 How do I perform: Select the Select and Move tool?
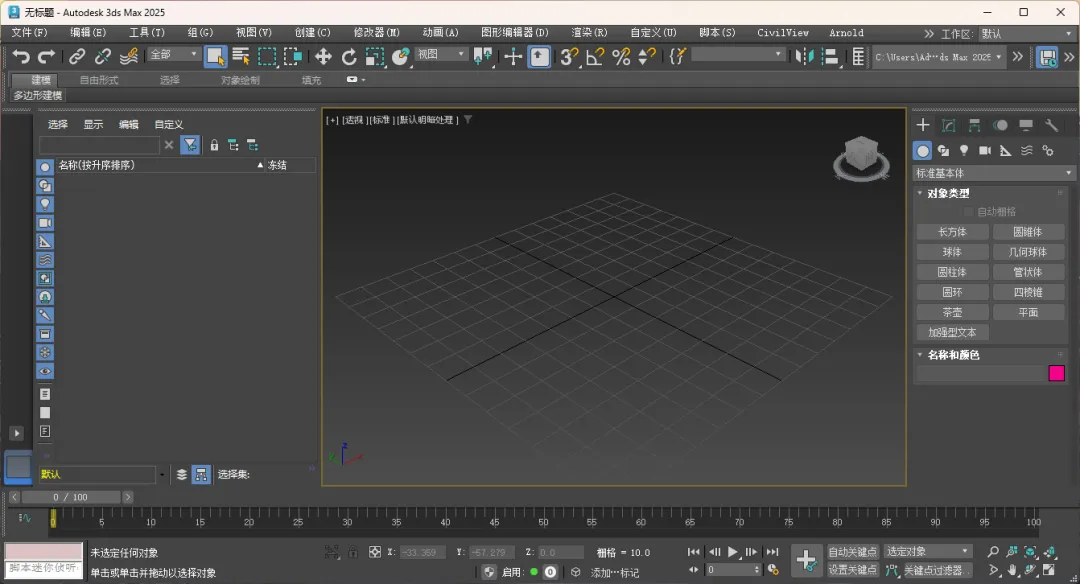click(x=323, y=57)
